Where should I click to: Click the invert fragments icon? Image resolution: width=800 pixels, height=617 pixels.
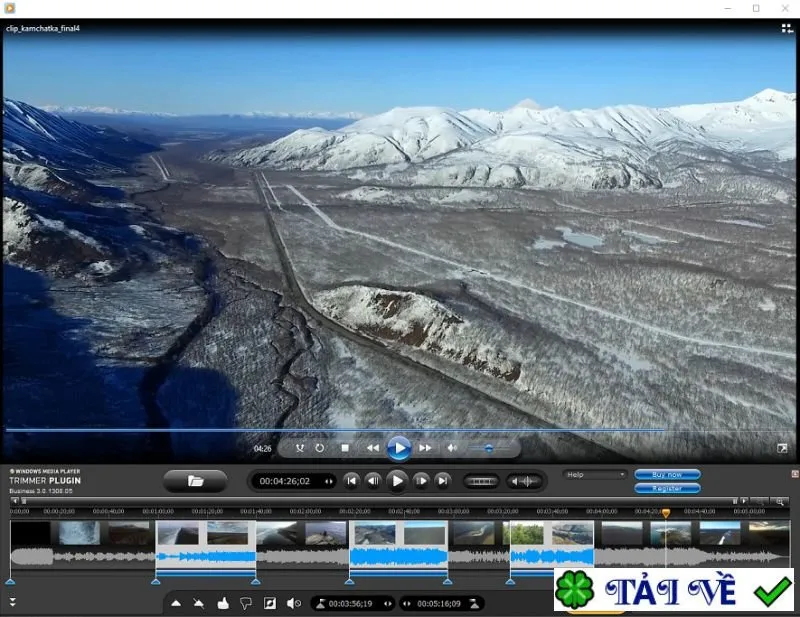pyautogui.click(x=270, y=604)
